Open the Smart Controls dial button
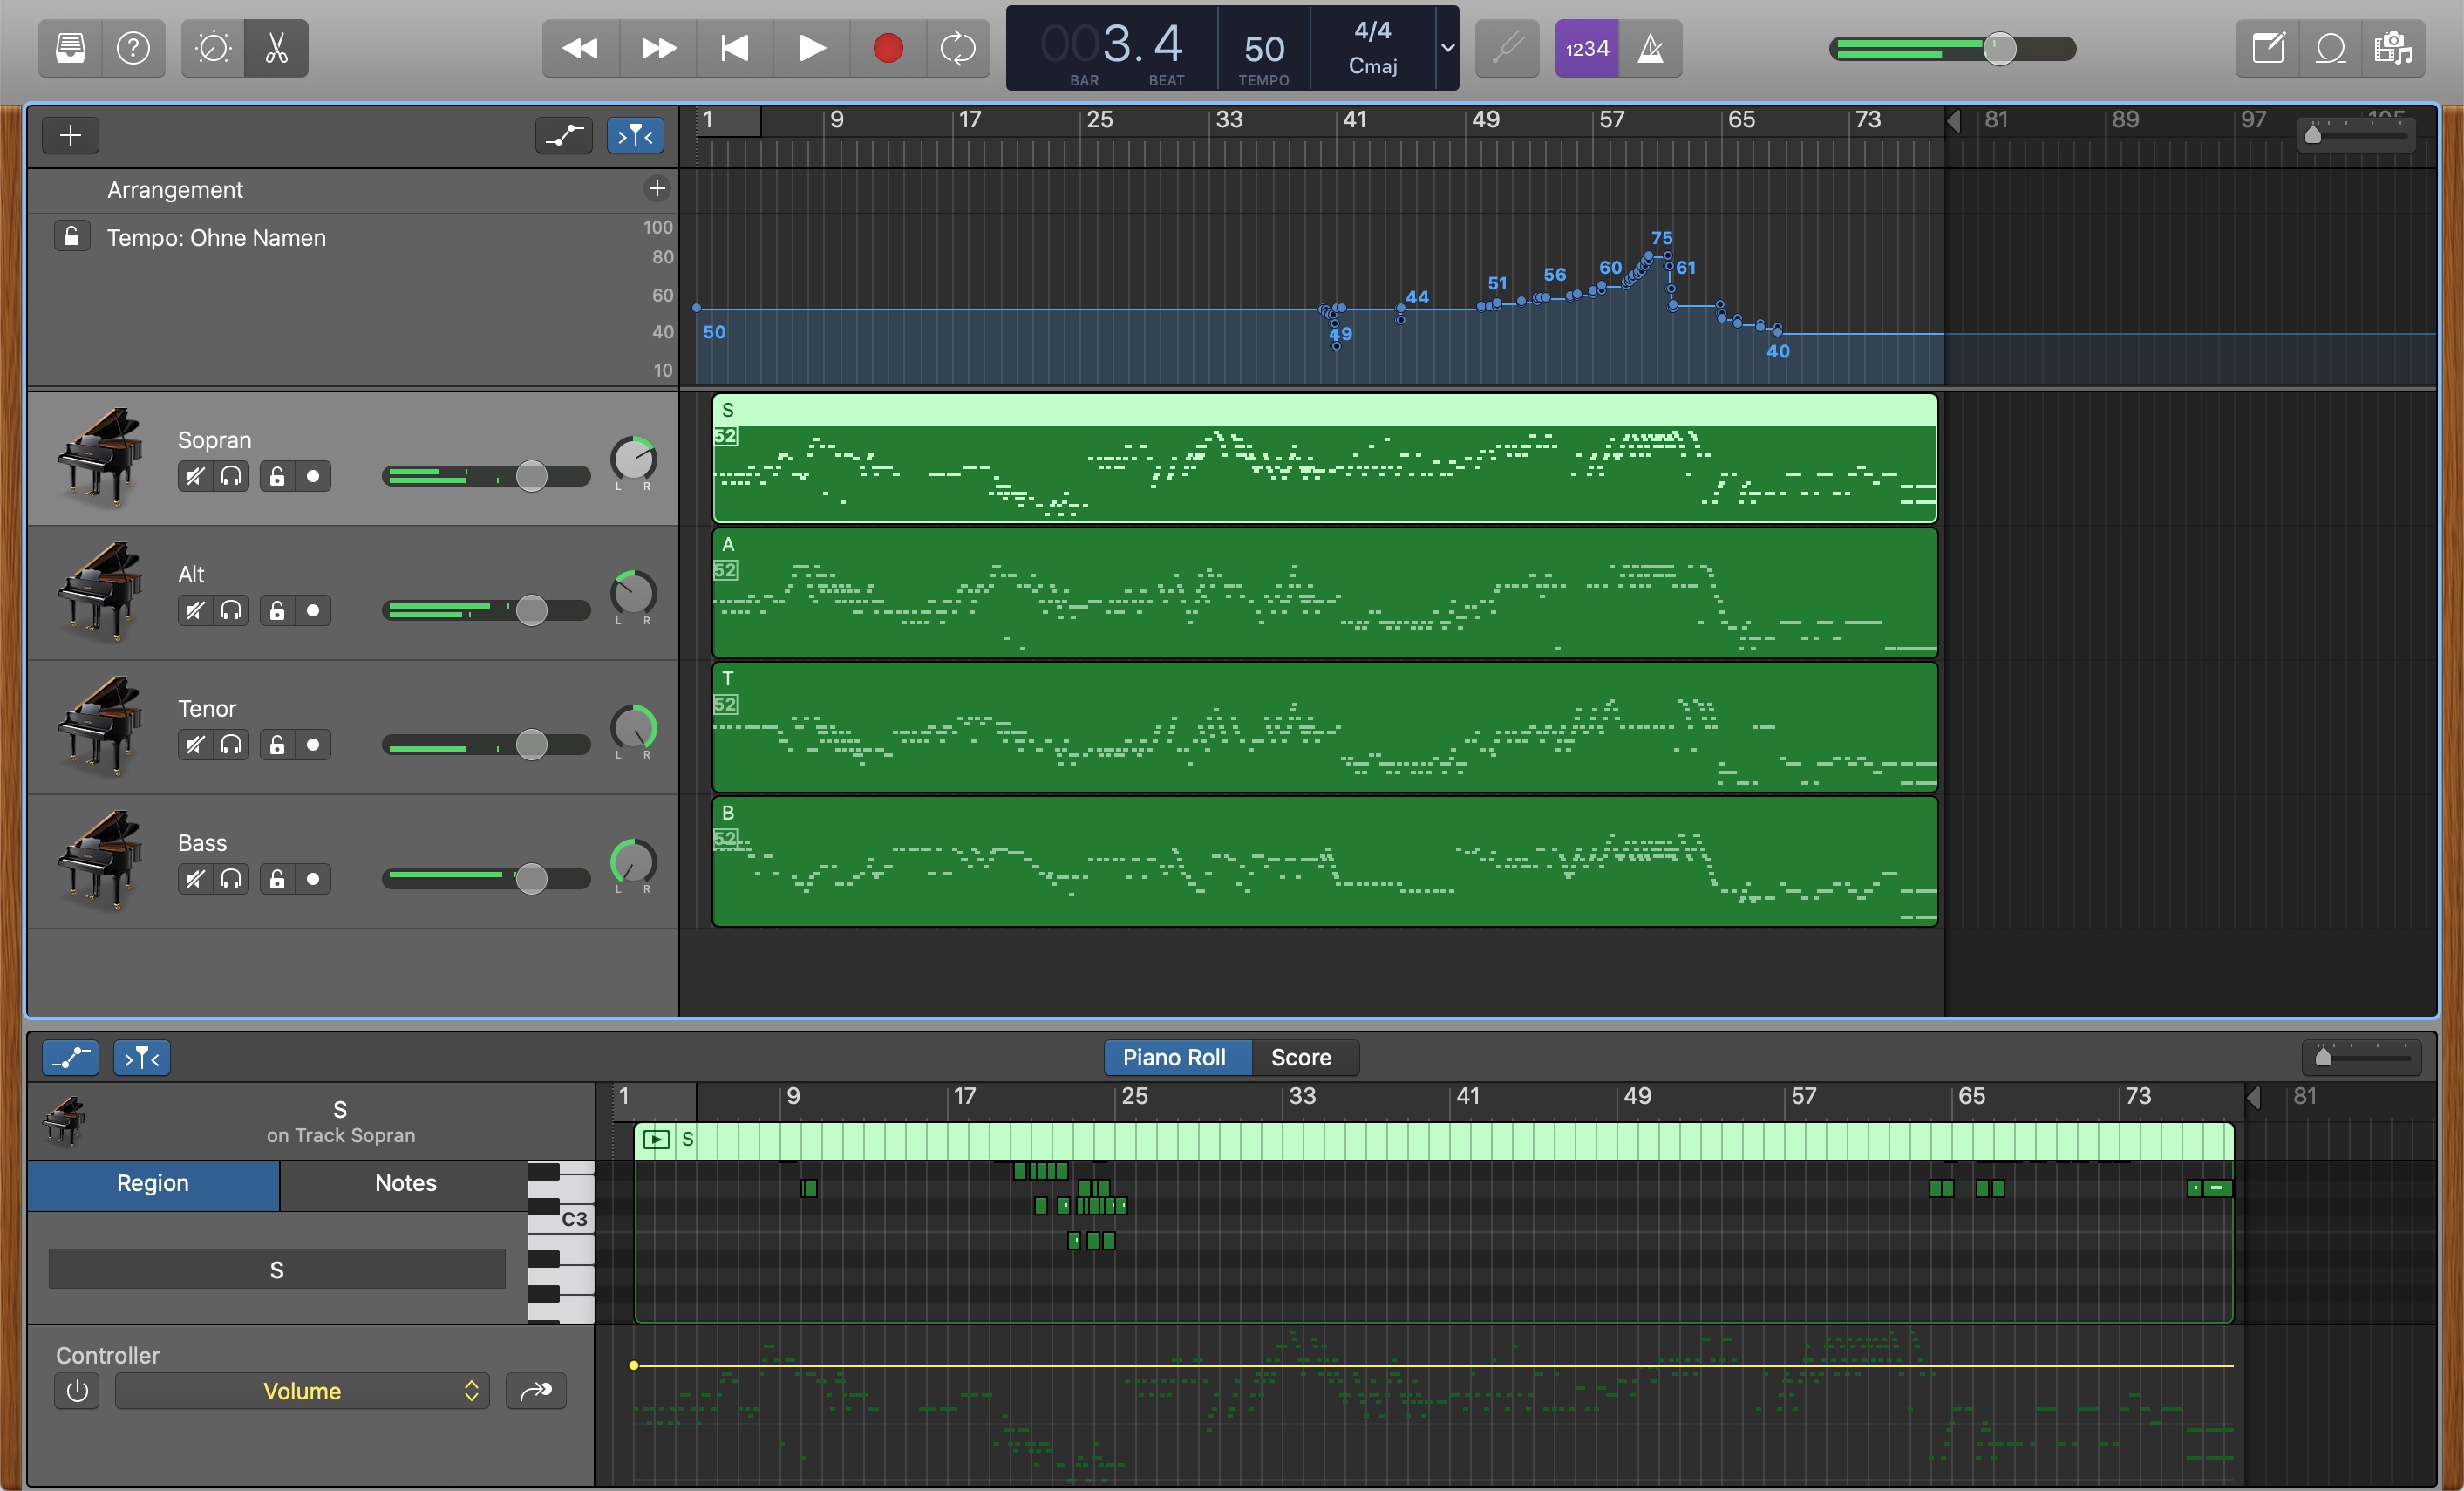Screen dimensions: 2464x1491 pyautogui.click(x=213, y=48)
